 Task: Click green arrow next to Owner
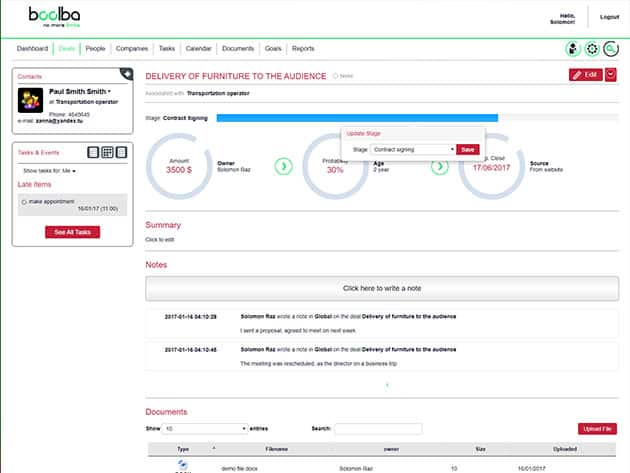[283, 165]
